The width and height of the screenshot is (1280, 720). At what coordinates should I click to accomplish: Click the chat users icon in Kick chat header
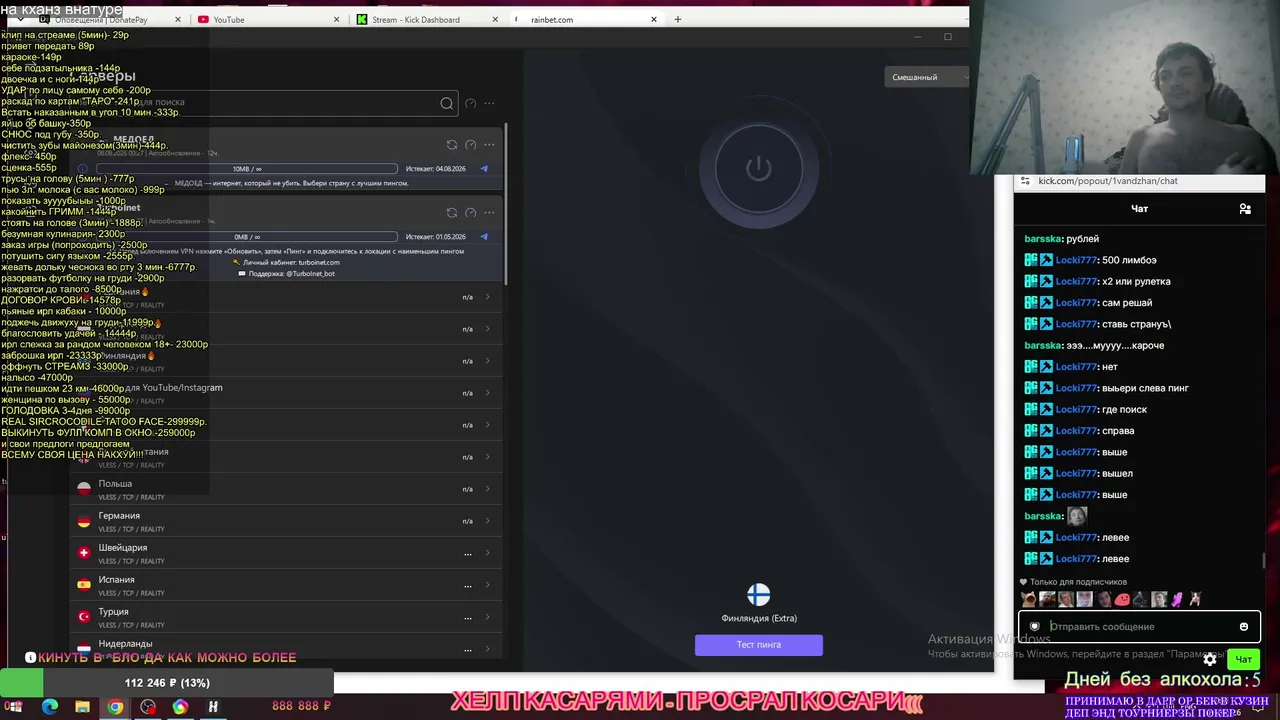pos(1245,209)
